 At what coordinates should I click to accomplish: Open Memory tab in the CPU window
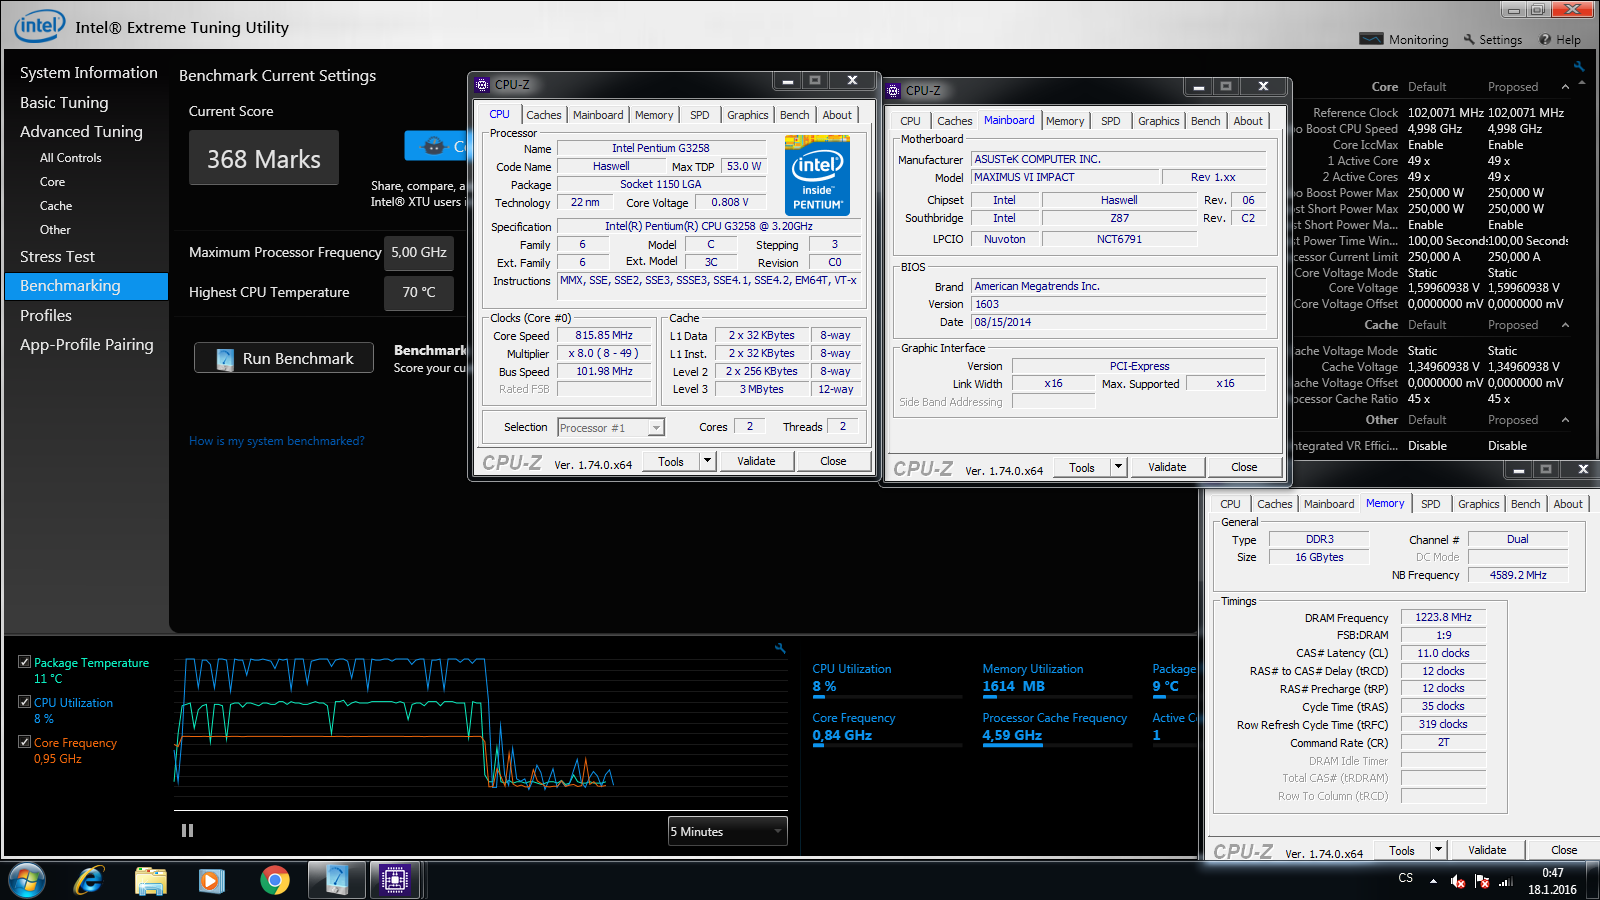coord(654,115)
